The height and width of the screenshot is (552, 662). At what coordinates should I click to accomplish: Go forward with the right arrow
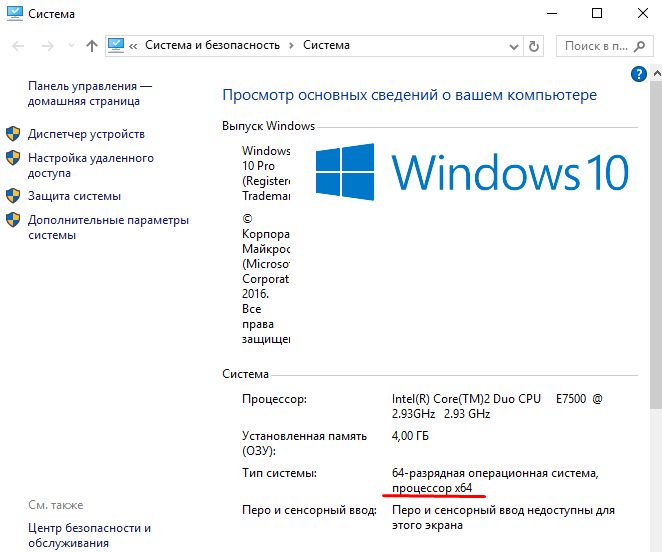[48, 46]
